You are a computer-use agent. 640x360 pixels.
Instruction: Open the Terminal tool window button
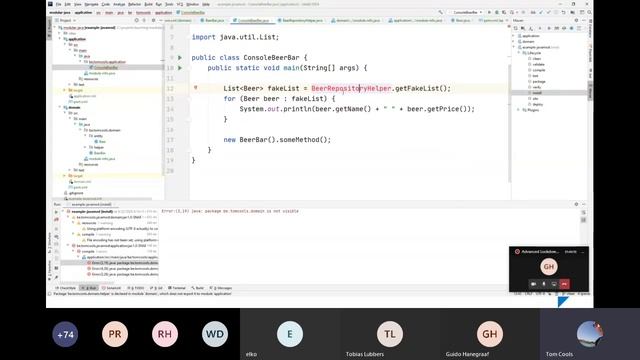(177, 288)
